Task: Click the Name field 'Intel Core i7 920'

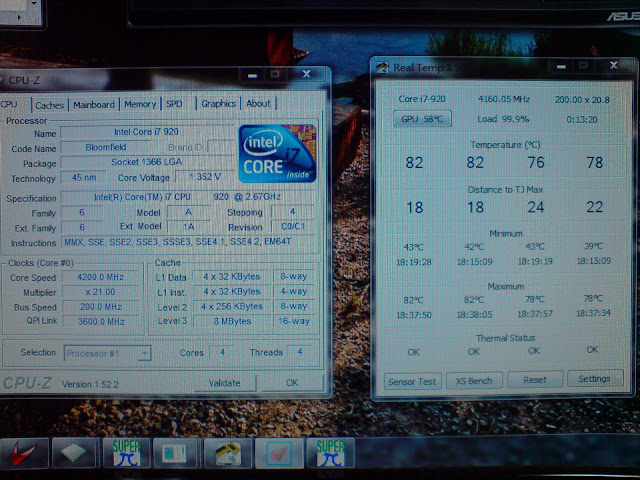Action: pyautogui.click(x=147, y=132)
